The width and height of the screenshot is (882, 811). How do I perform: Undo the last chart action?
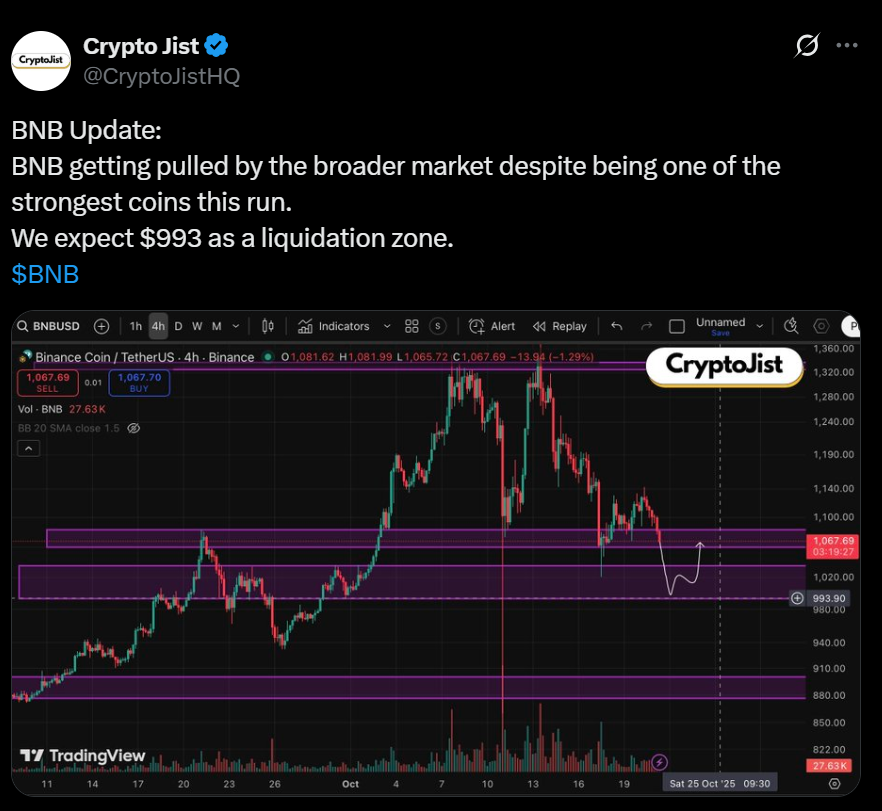tap(617, 326)
